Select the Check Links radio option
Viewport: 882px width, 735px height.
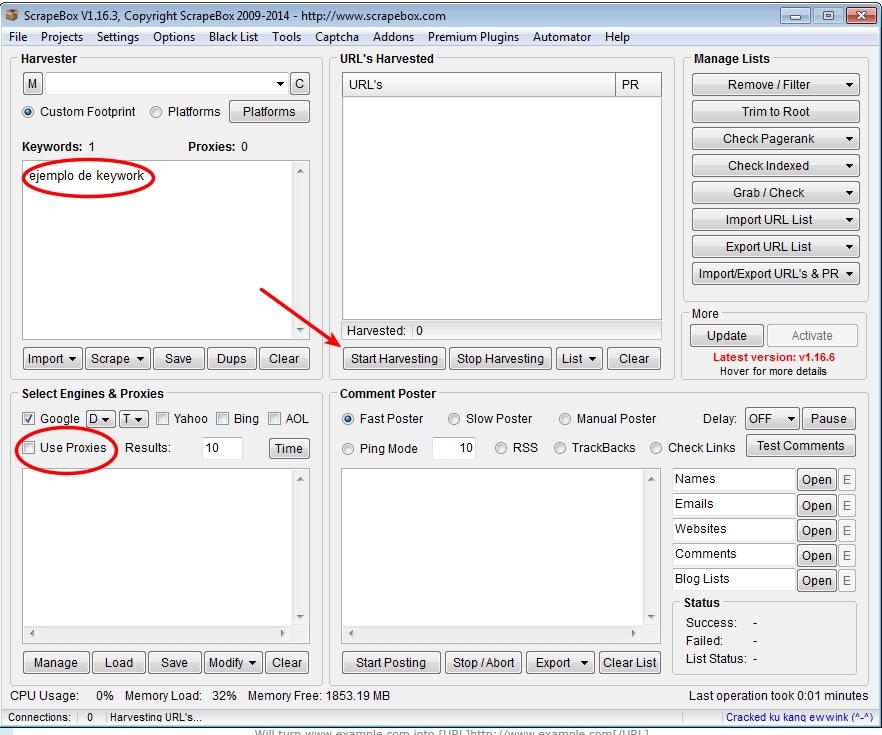click(x=656, y=448)
